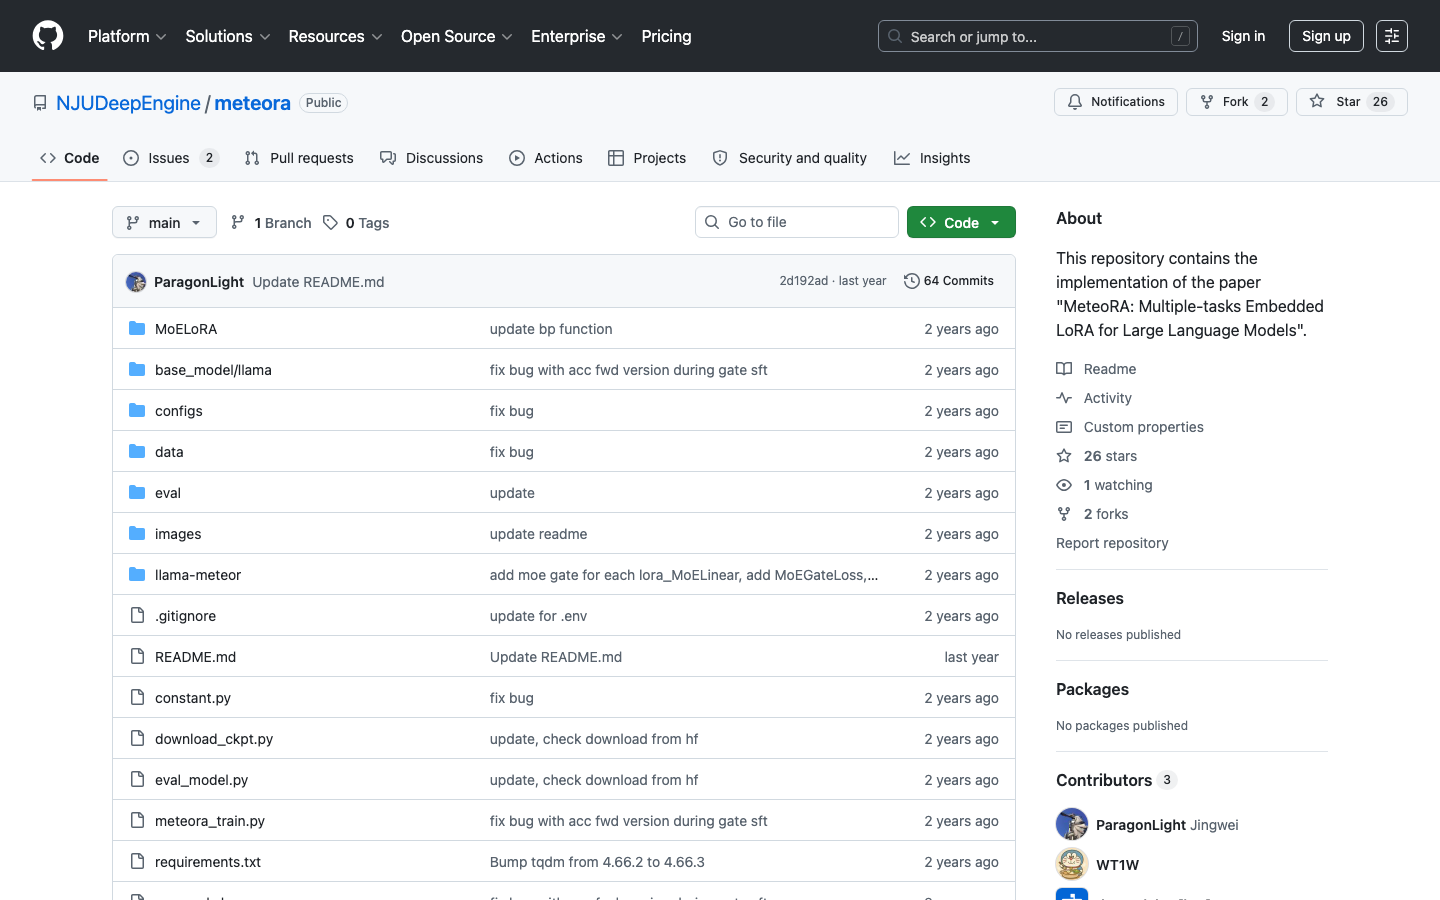Screen dimensions: 1440x900
Task: Expand the Open Source menu
Action: point(457,36)
